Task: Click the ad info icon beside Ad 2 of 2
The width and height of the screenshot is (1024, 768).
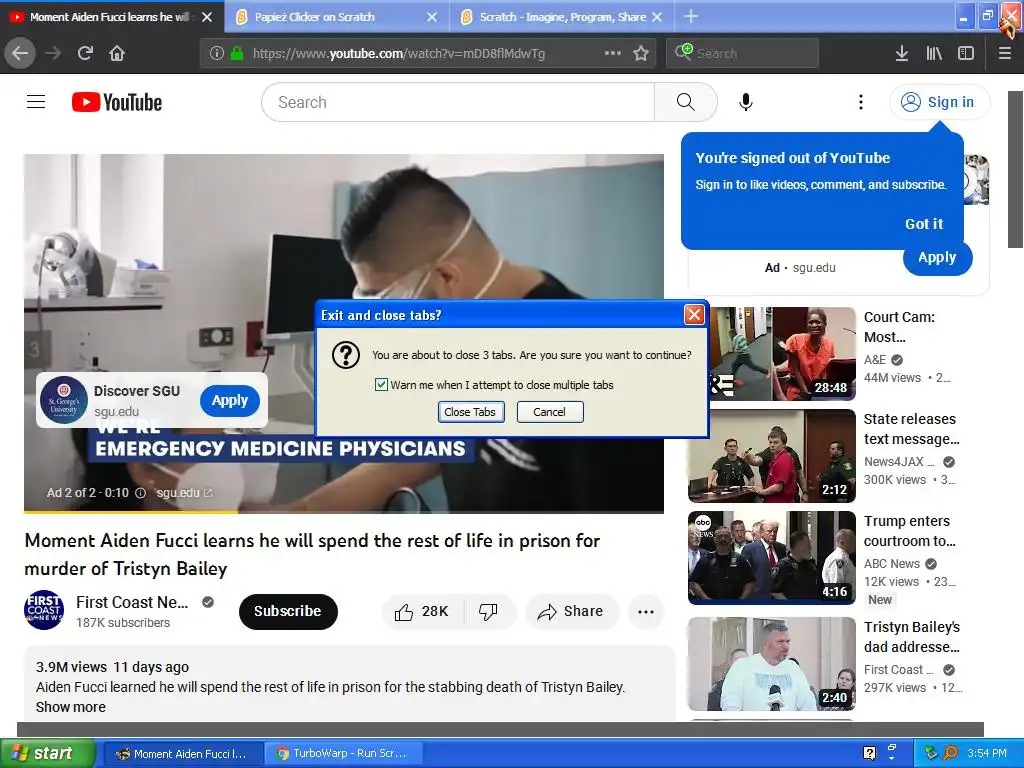Action: click(x=140, y=493)
